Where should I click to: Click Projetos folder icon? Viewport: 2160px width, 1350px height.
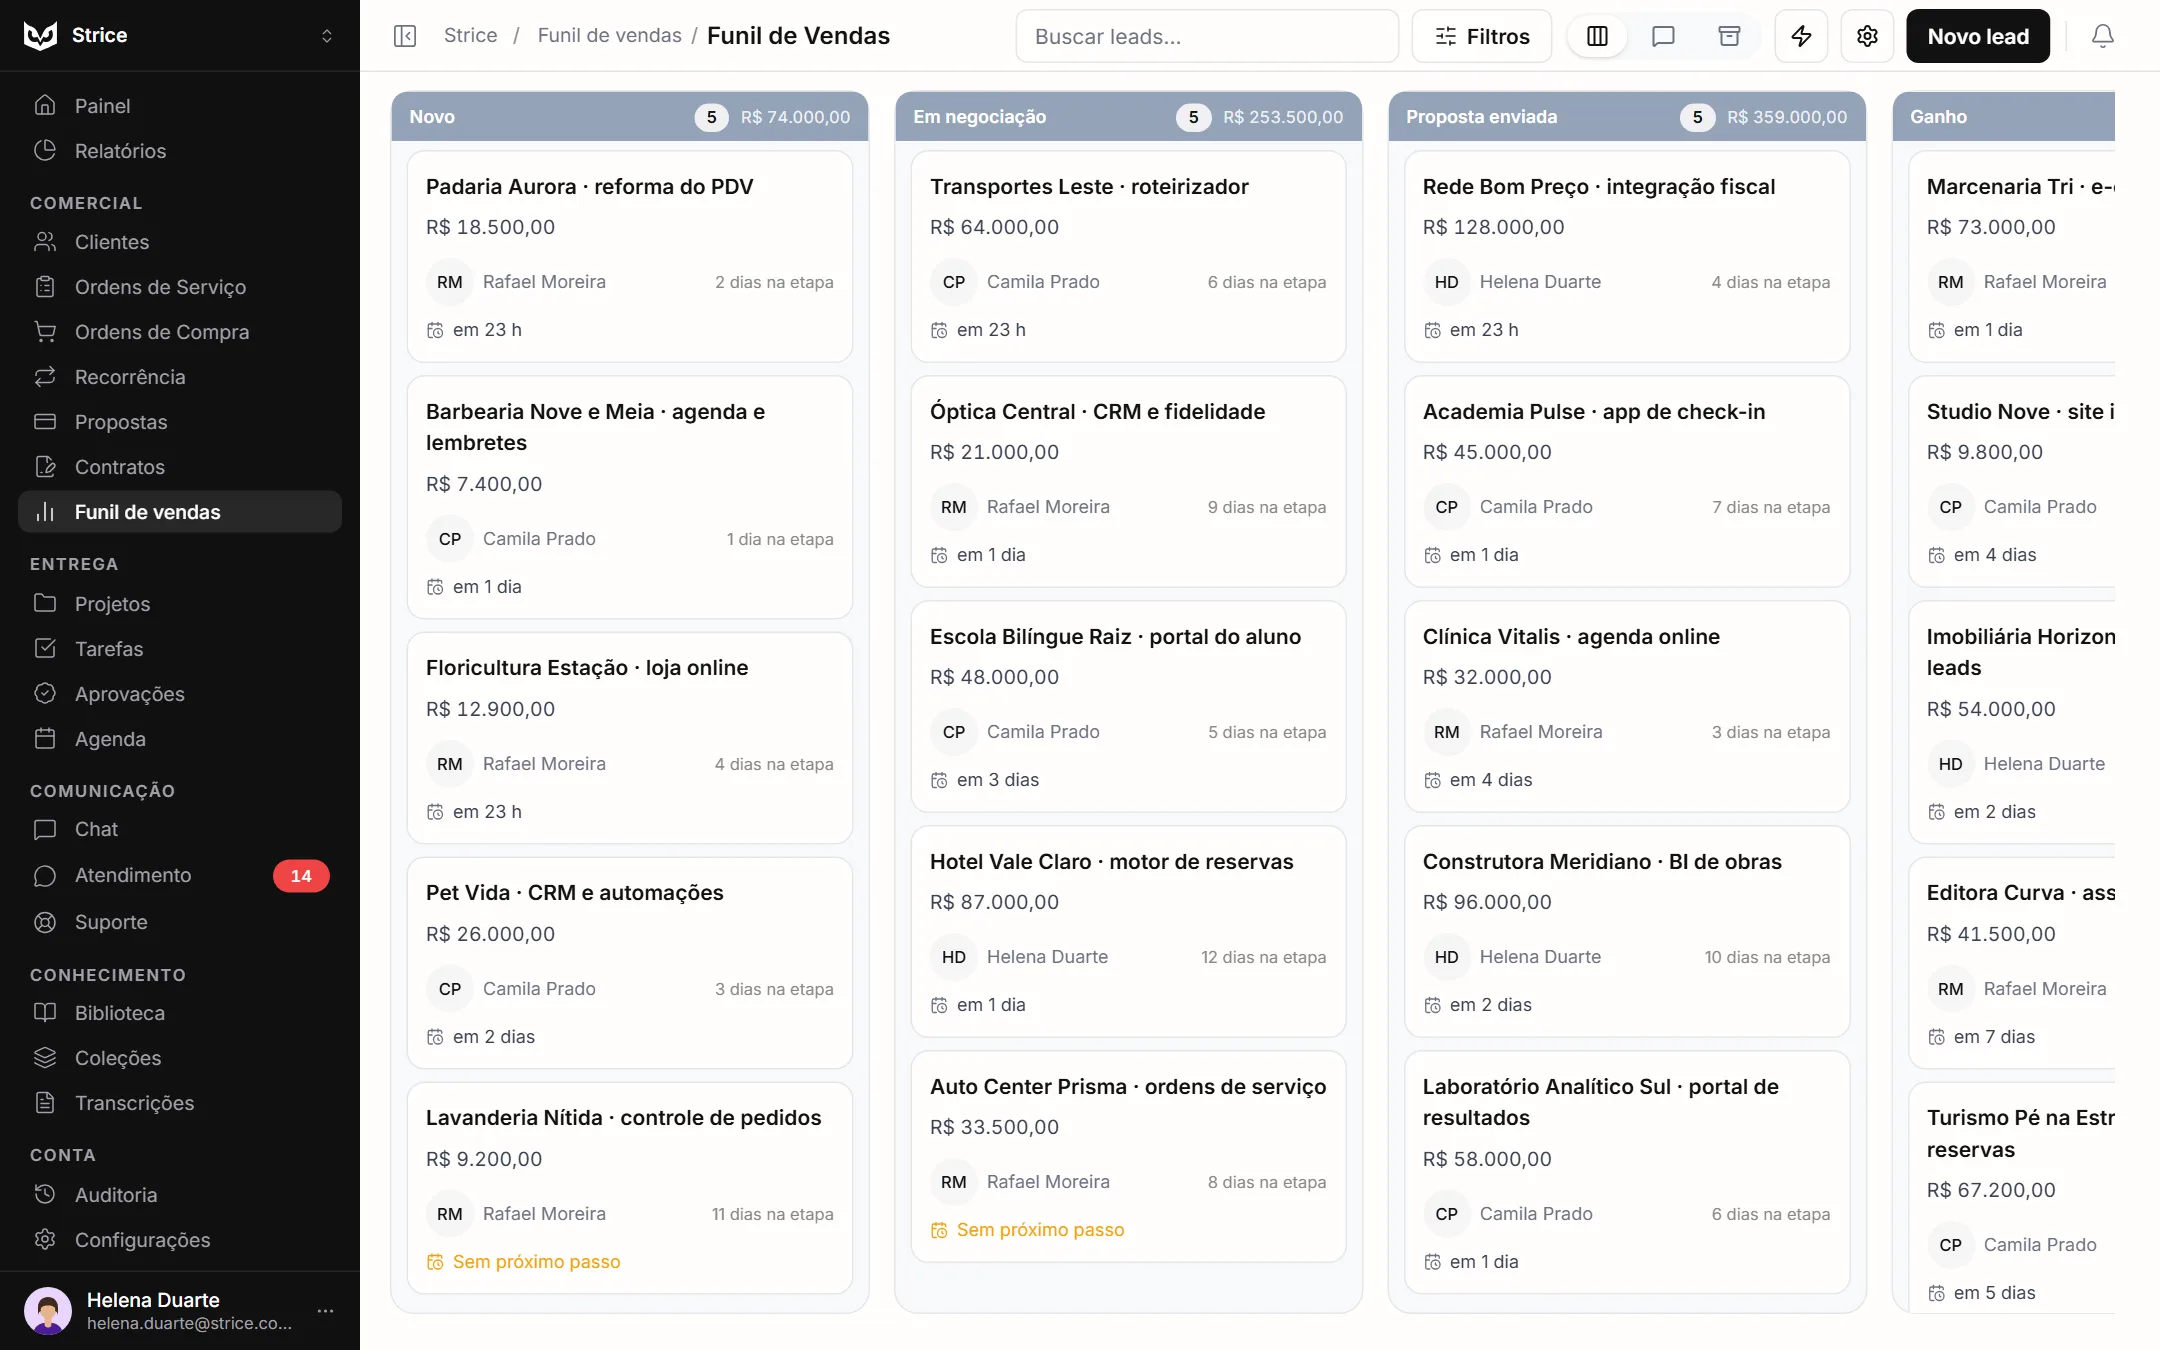(x=45, y=604)
